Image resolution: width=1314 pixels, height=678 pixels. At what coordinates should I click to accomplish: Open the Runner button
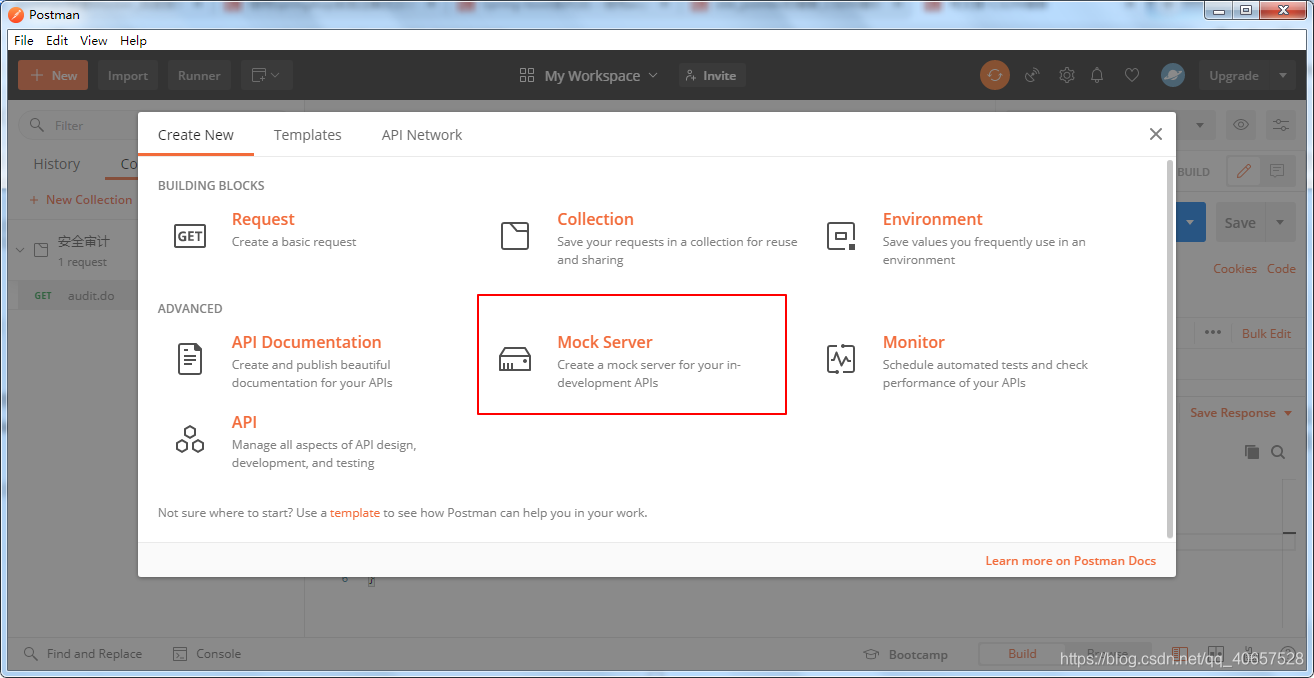coord(200,75)
